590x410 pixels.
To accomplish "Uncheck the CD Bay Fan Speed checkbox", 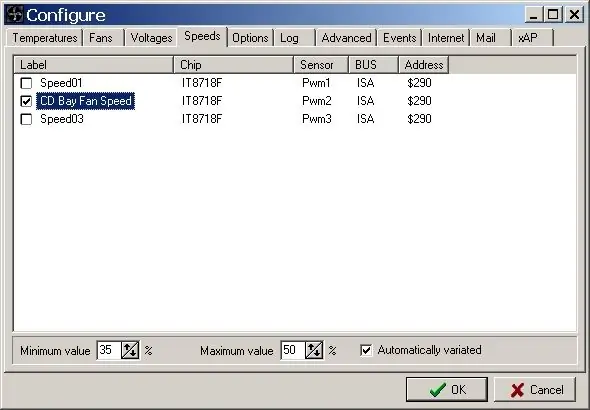I will (26, 101).
